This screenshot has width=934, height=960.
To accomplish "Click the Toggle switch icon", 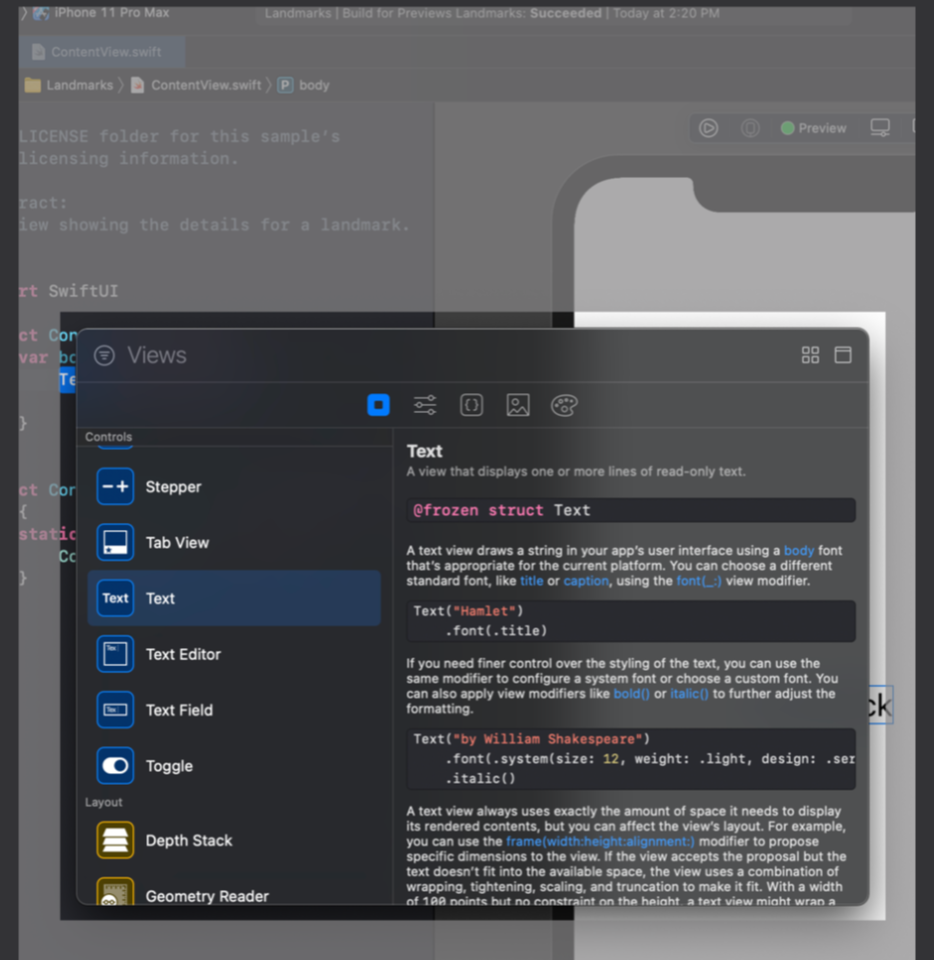I will pos(115,765).
